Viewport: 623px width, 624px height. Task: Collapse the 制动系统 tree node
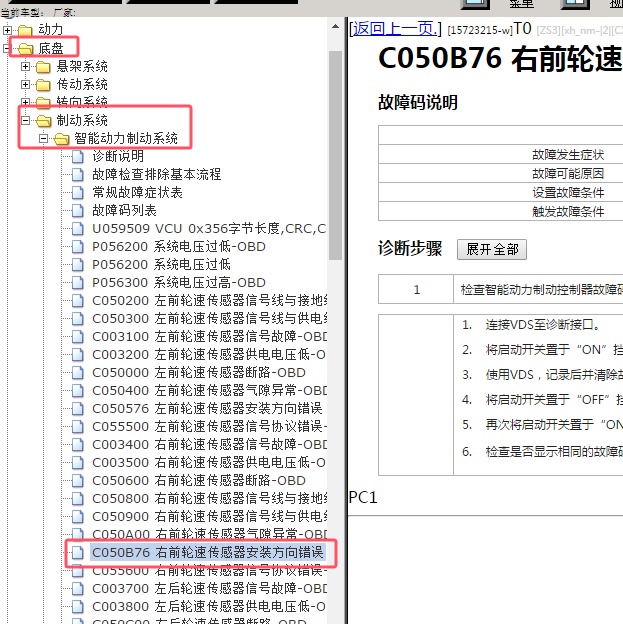pyautogui.click(x=25, y=120)
